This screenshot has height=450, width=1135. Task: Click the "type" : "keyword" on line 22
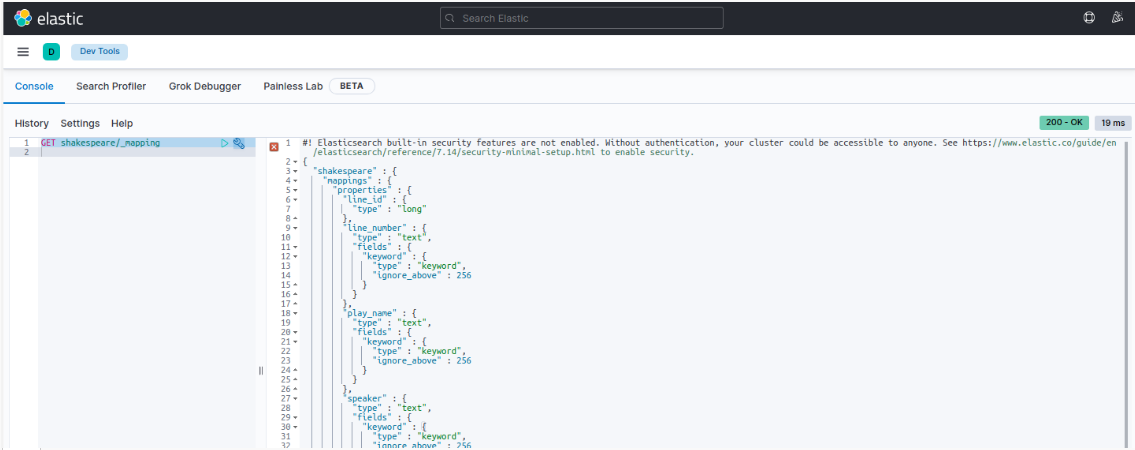tap(419, 351)
